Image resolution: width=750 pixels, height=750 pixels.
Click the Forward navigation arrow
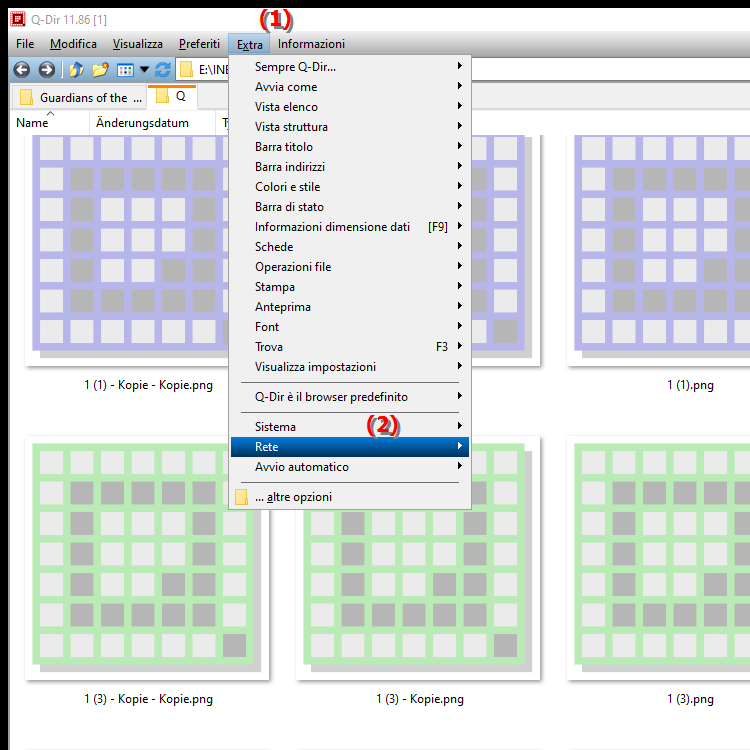(46, 70)
